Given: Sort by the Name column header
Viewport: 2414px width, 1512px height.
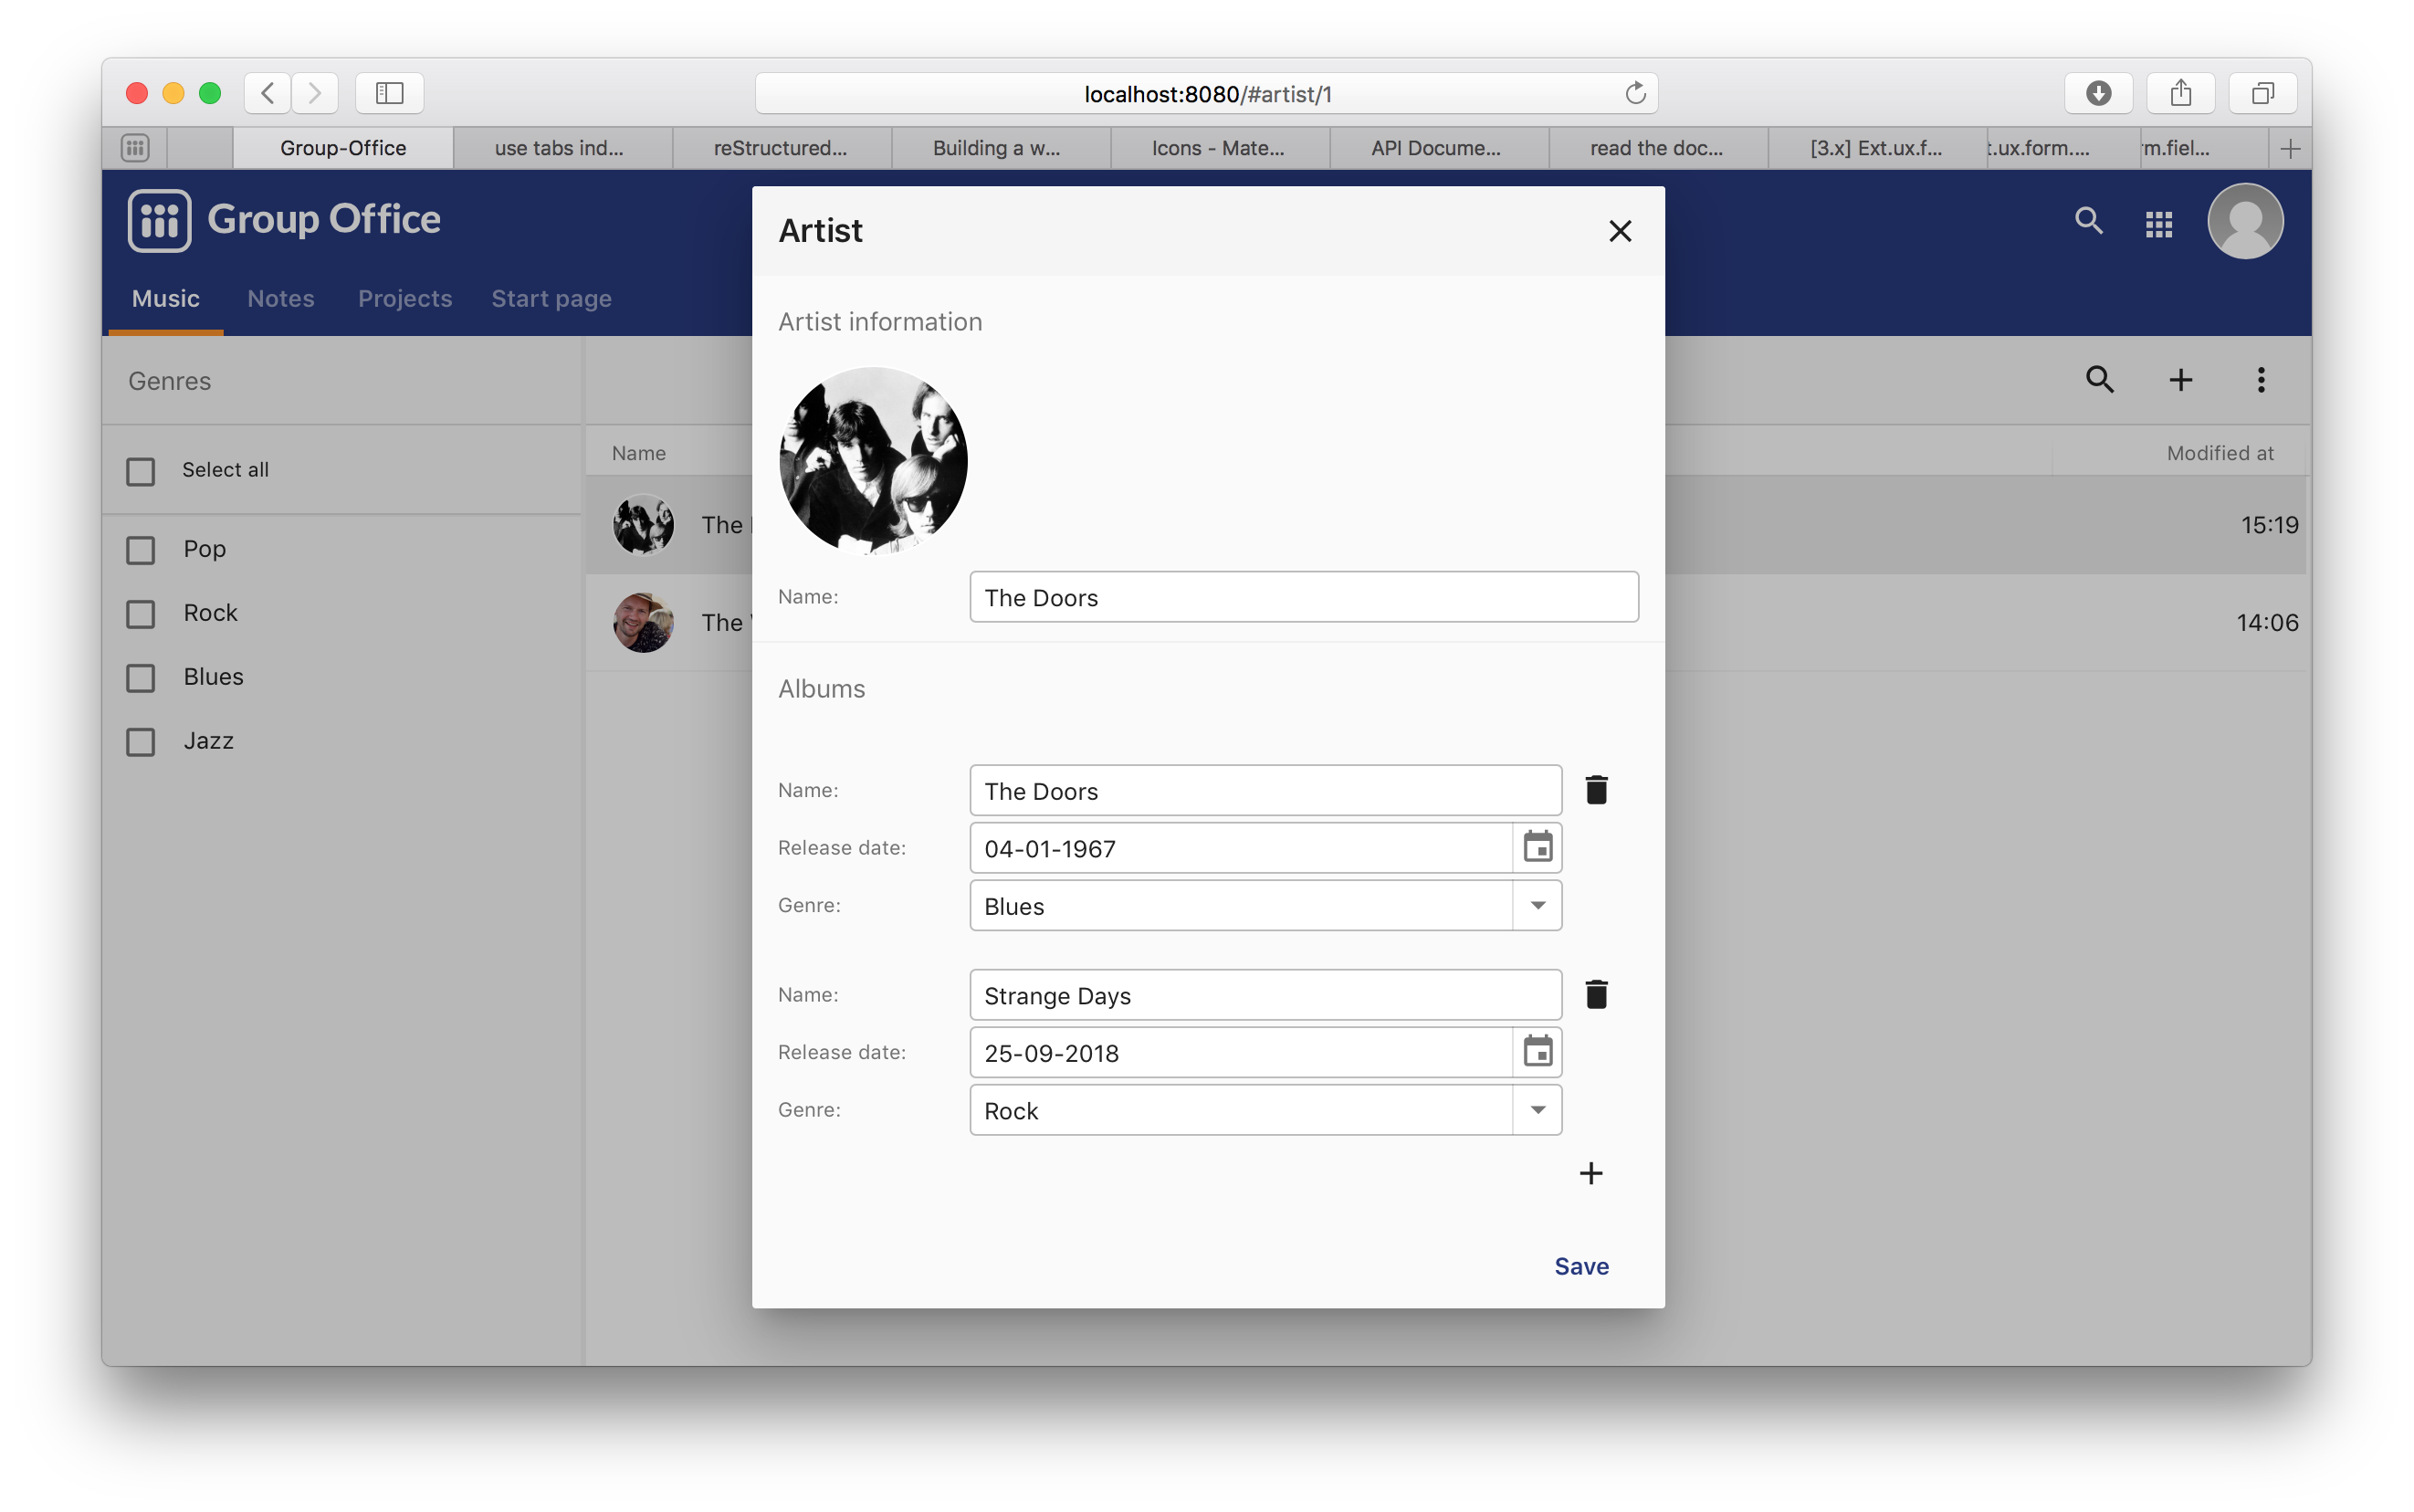Looking at the screenshot, I should [639, 453].
